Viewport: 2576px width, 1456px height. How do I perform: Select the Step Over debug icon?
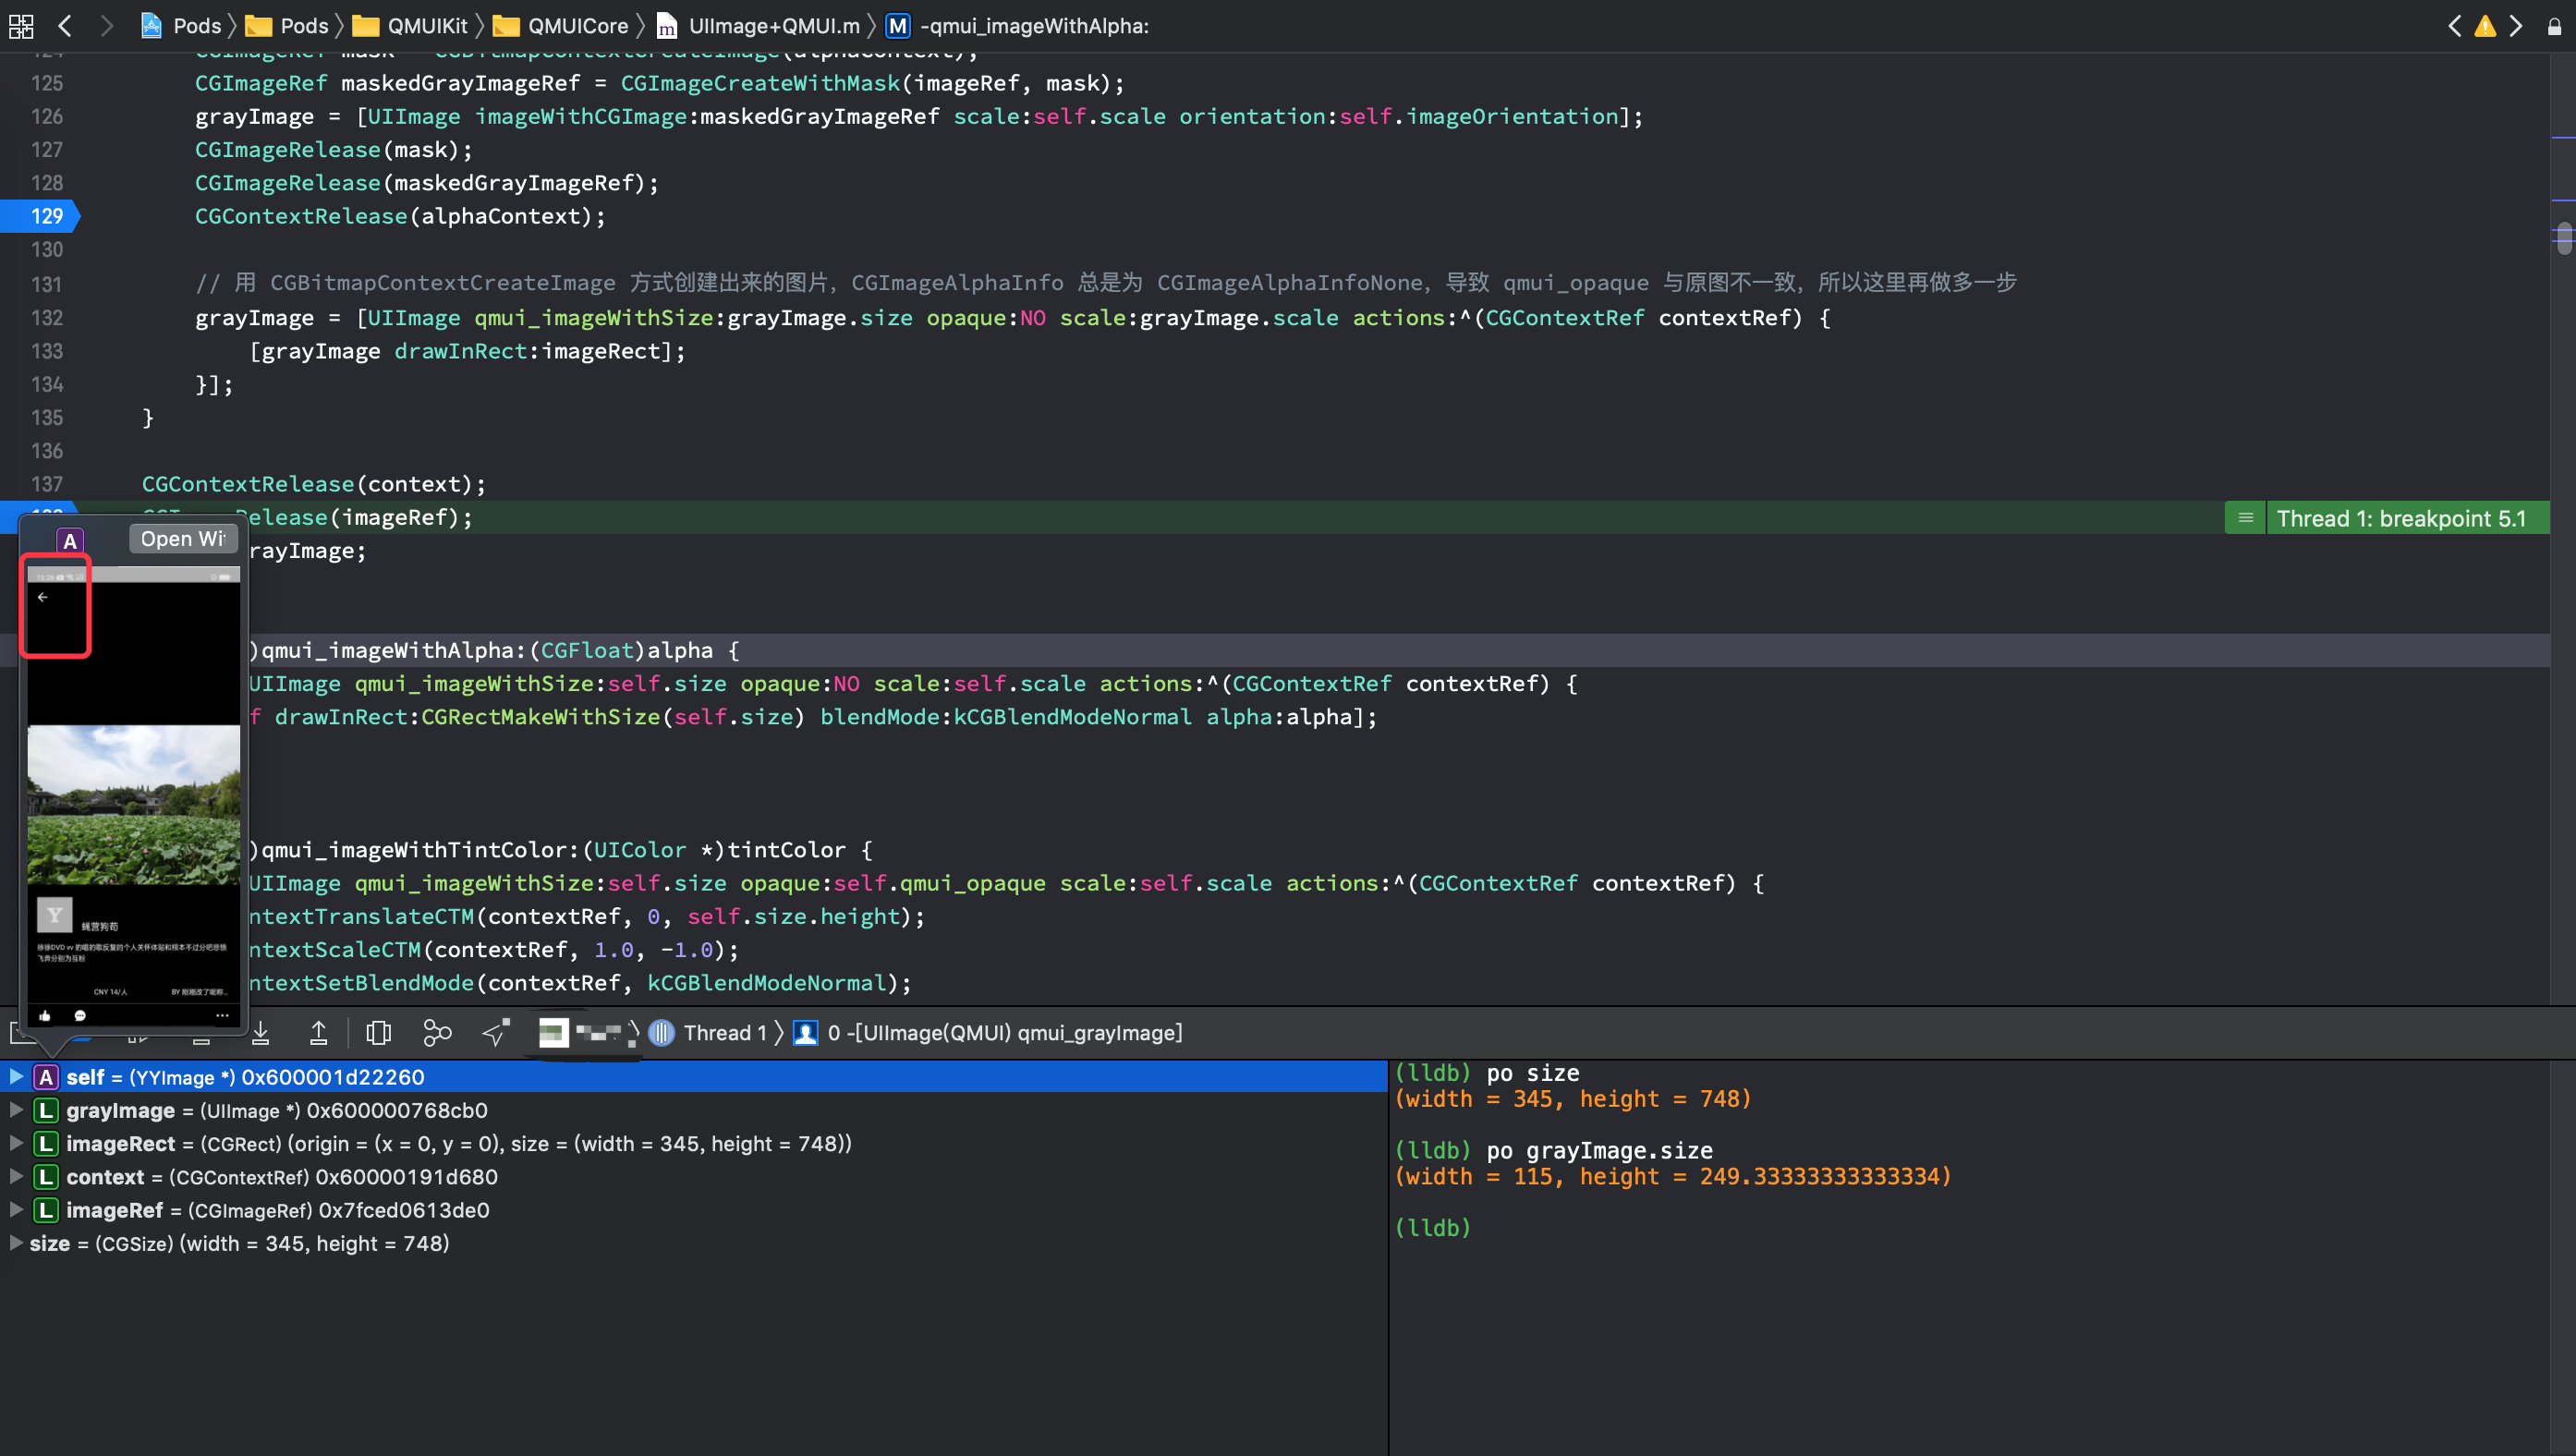(x=200, y=1033)
